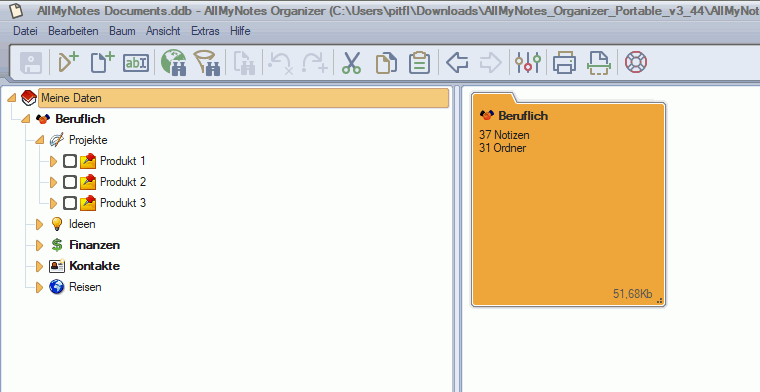
Task: Expand the Kontakte folder
Action: click(39, 266)
